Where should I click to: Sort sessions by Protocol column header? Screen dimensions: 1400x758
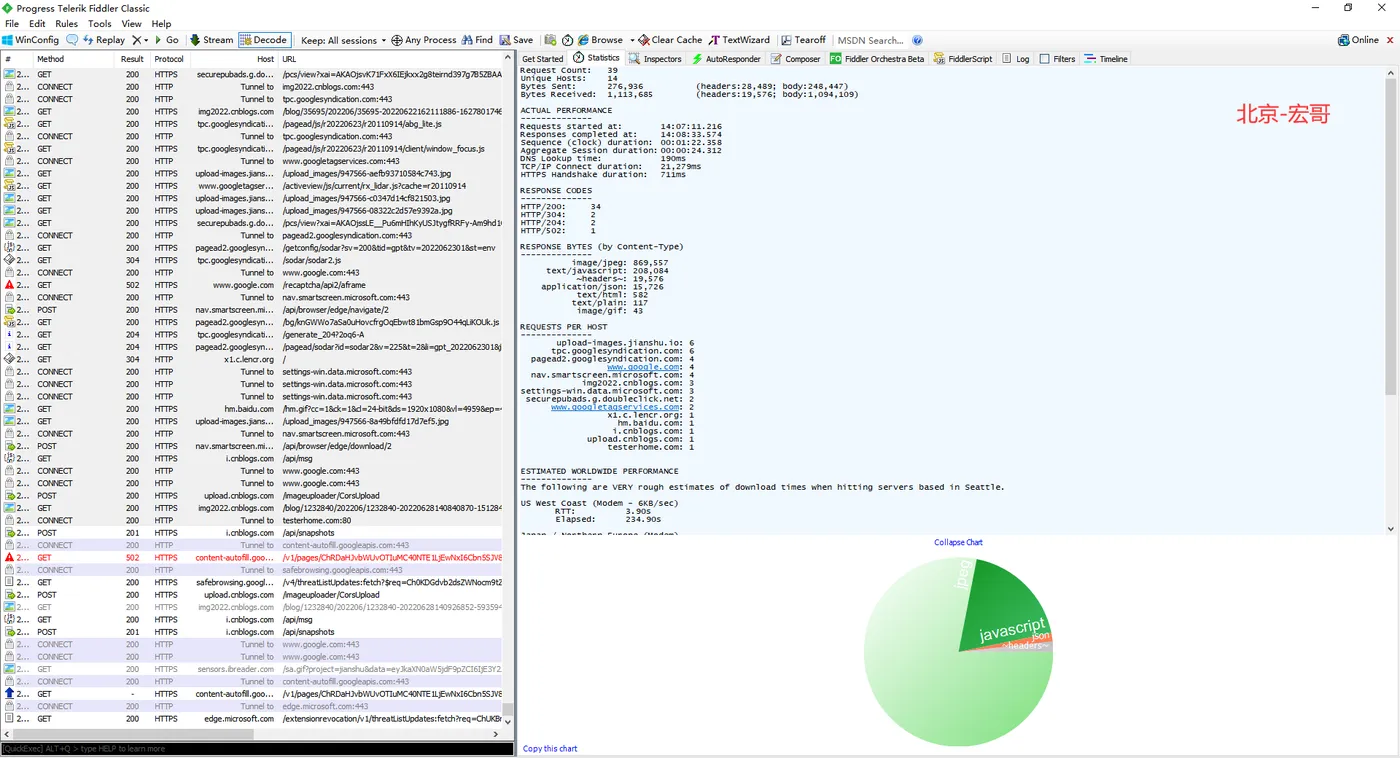171,59
